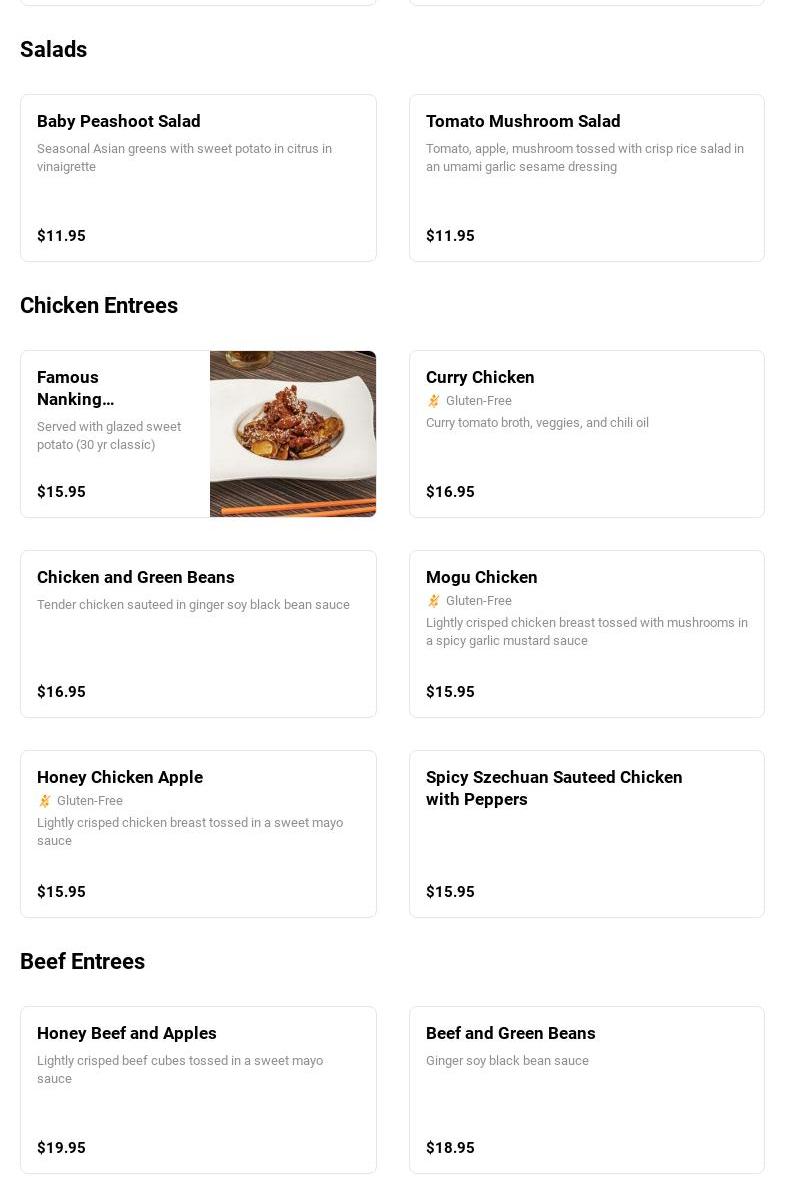Choose Curry Chicken entree title
The width and height of the screenshot is (785, 1191).
(x=480, y=377)
